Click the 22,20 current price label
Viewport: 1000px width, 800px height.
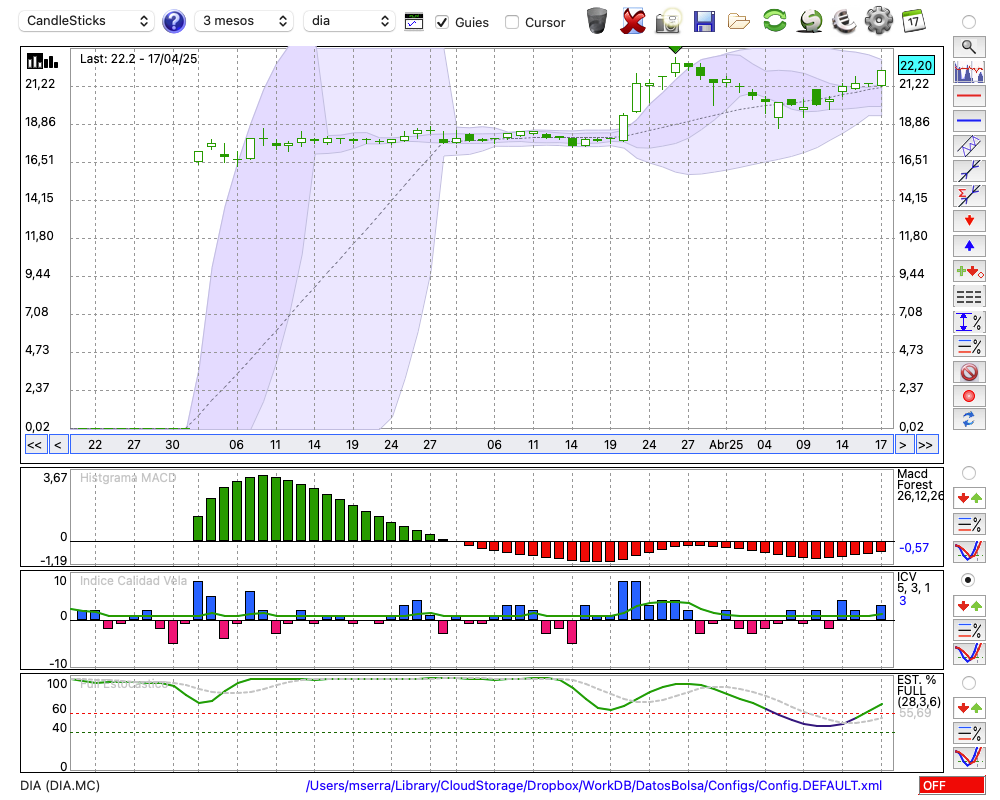(916, 65)
